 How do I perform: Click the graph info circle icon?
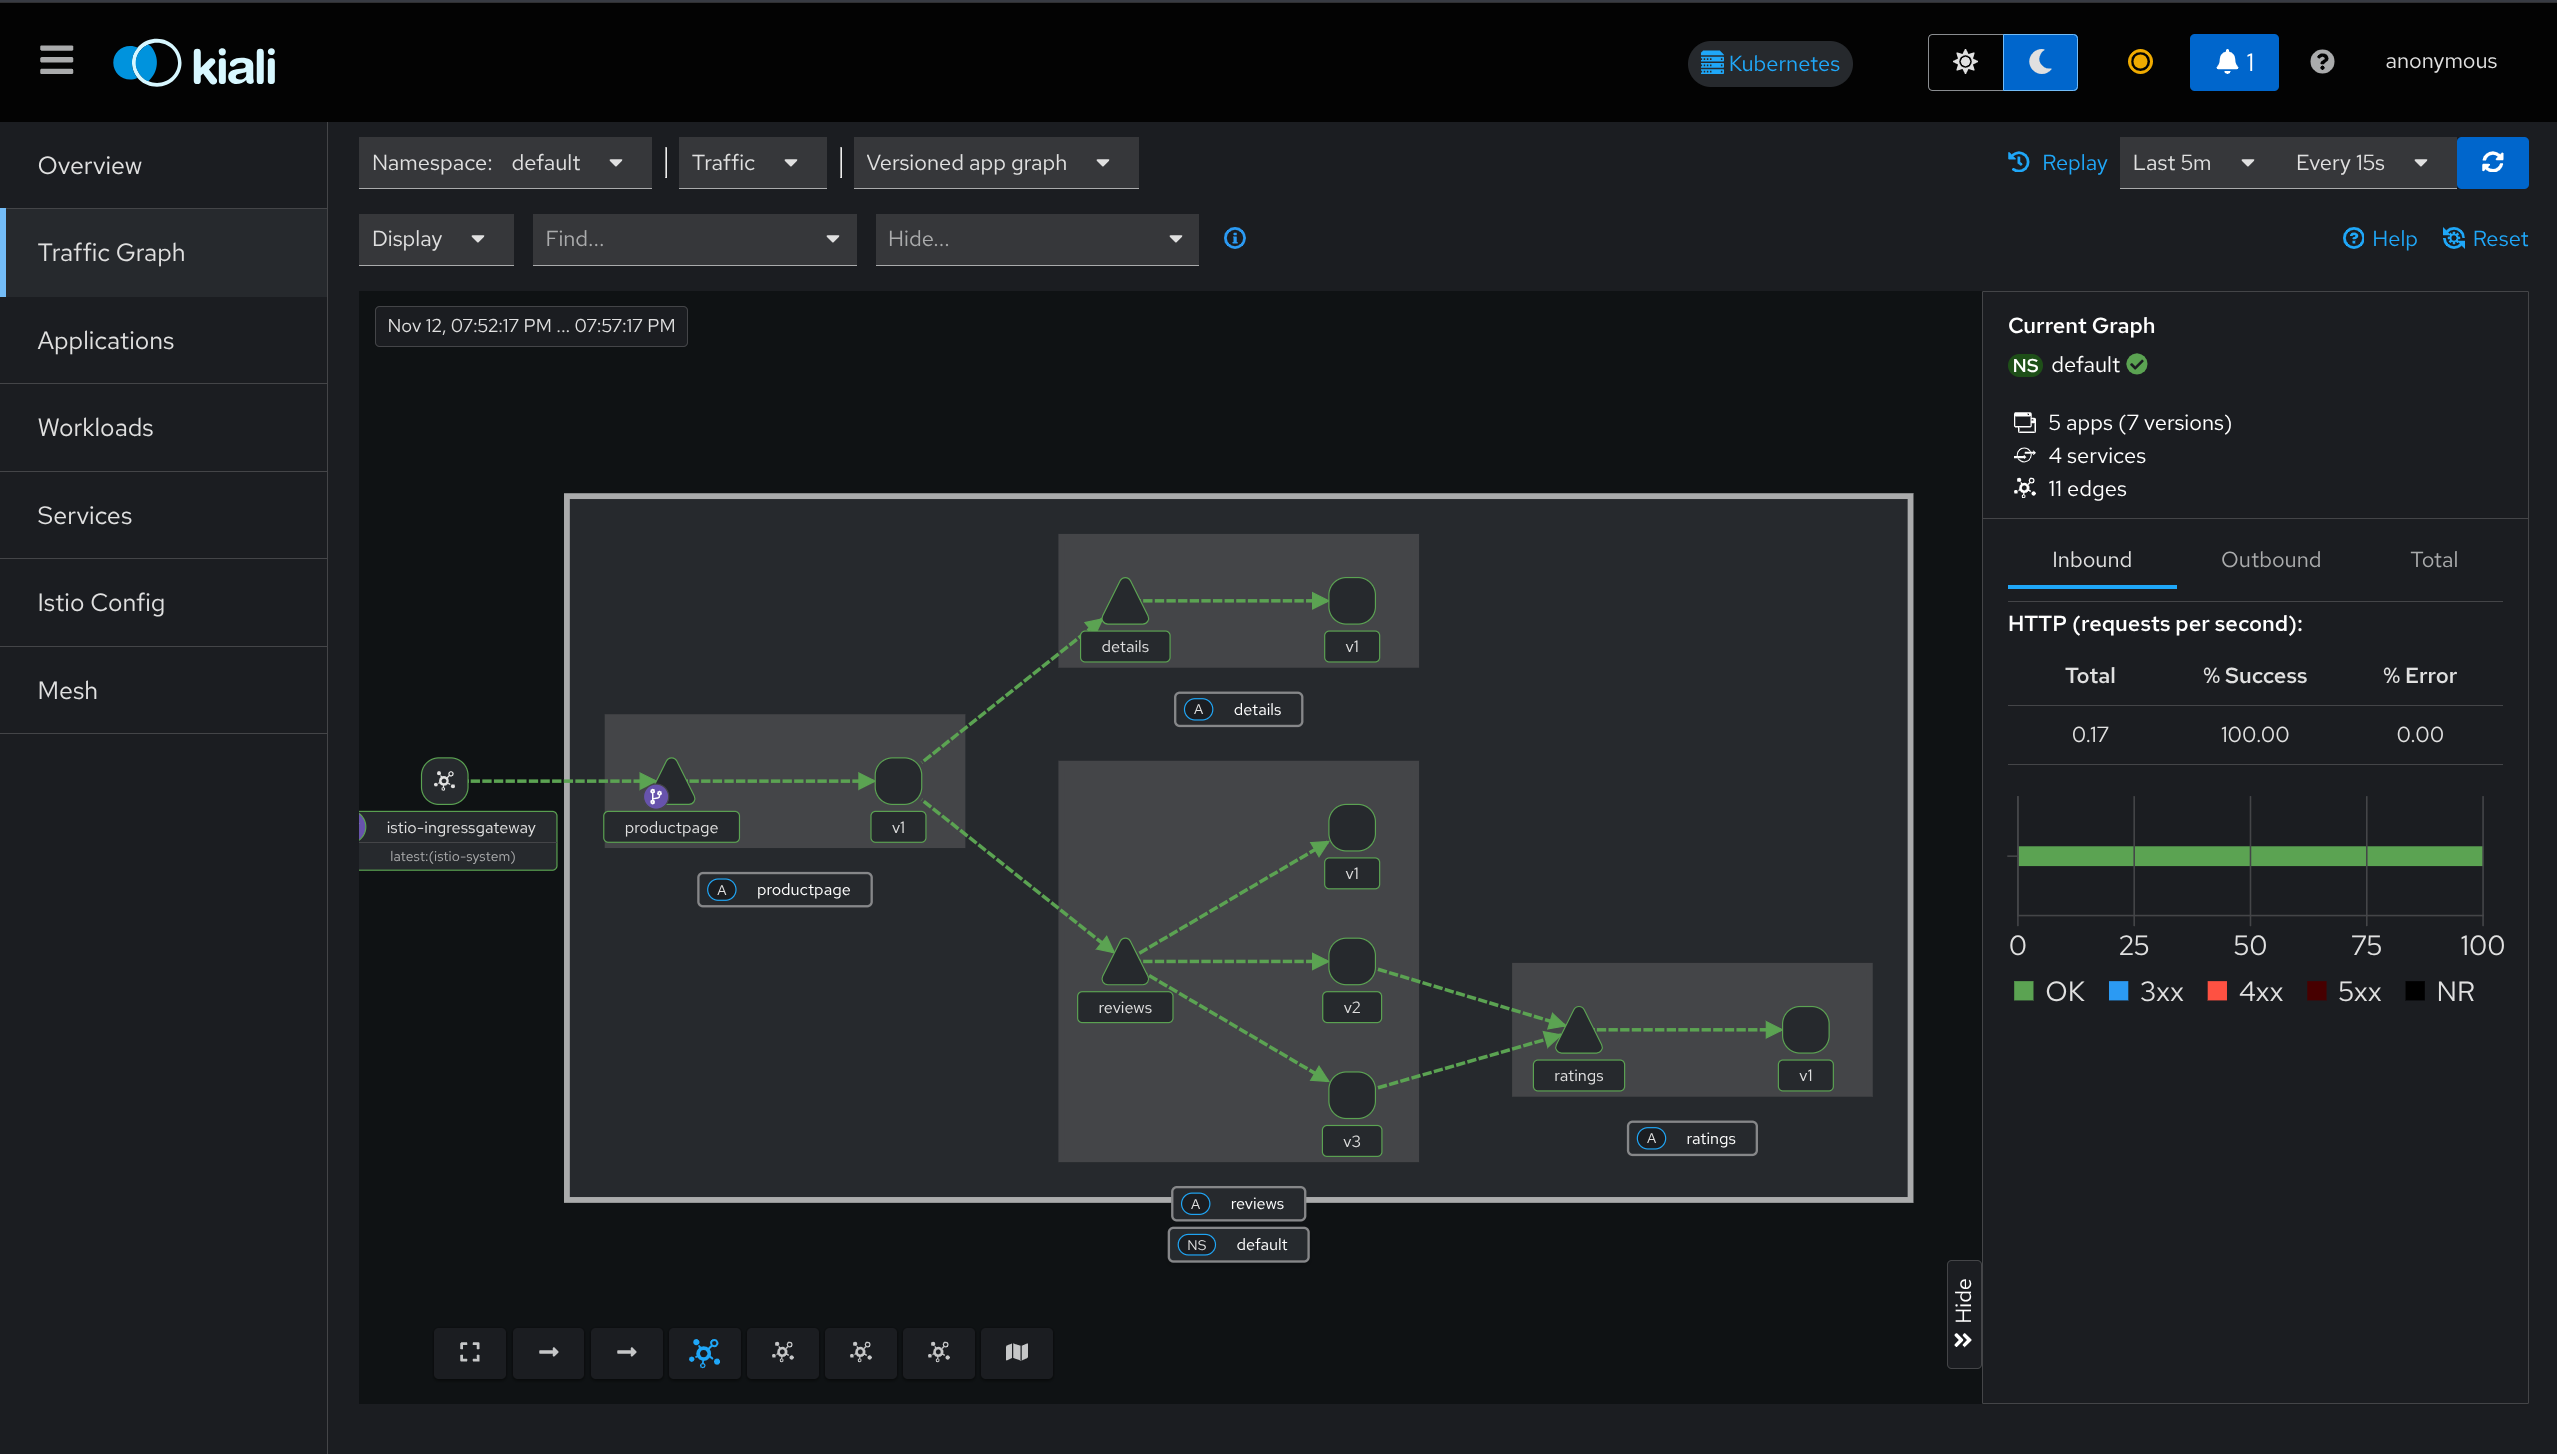pyautogui.click(x=1235, y=239)
